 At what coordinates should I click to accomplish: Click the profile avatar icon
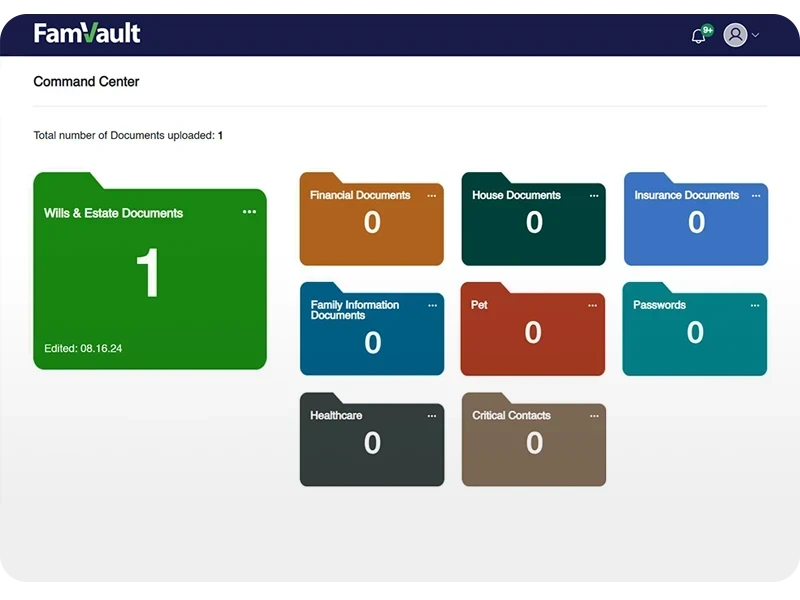pos(735,34)
